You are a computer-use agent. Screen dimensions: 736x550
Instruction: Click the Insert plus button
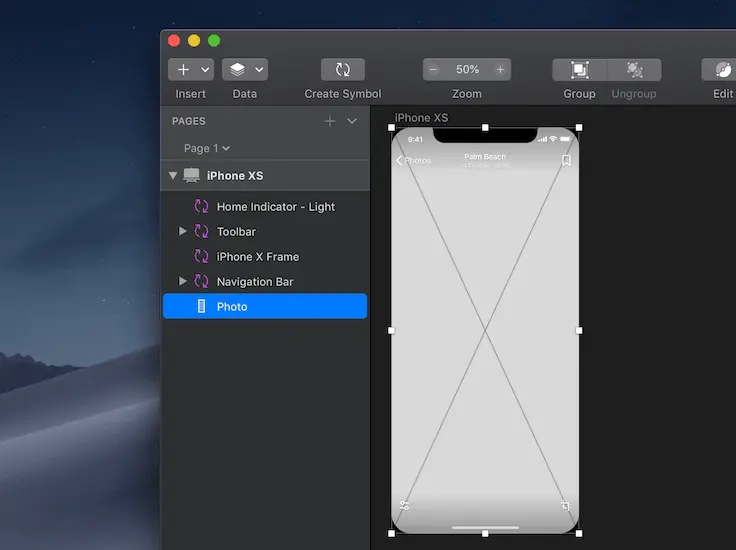pyautogui.click(x=183, y=69)
